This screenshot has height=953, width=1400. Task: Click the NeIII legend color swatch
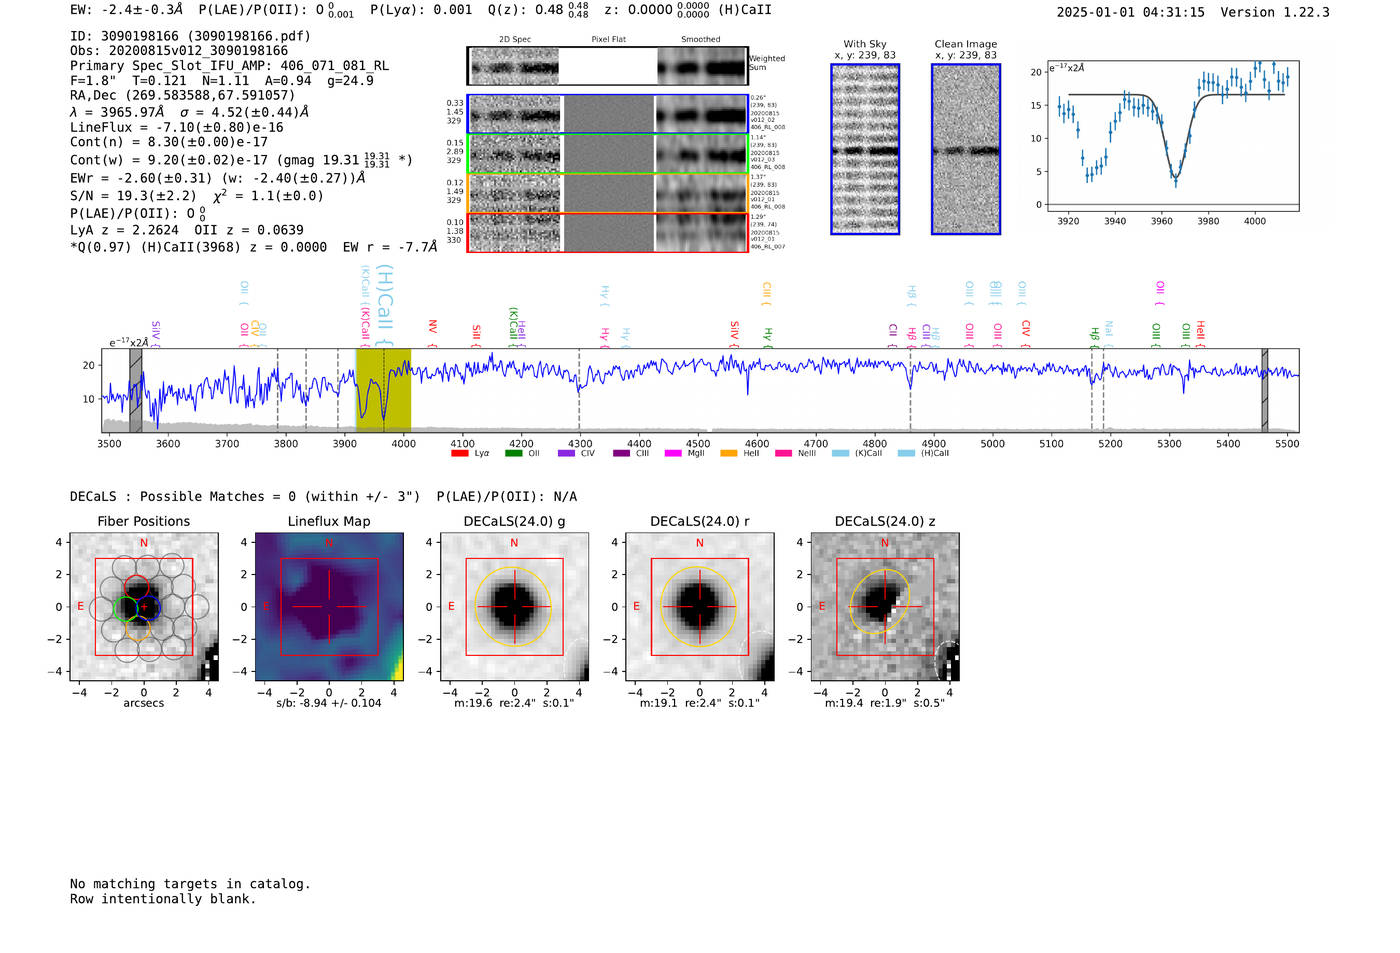(x=783, y=453)
